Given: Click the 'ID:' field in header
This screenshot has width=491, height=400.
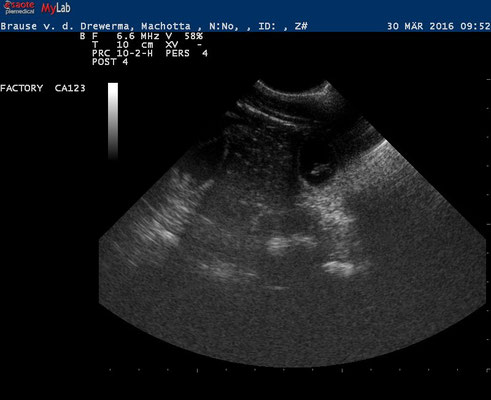Looking at the screenshot, I should (x=268, y=26).
